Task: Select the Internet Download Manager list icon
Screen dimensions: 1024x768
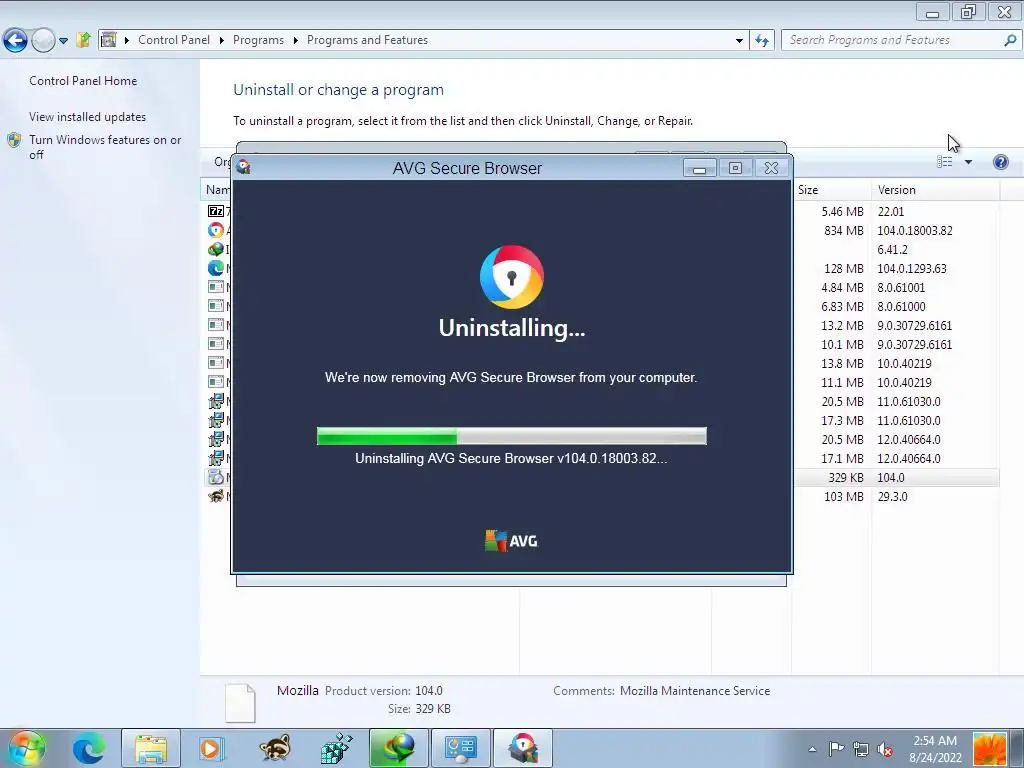Action: (x=216, y=249)
